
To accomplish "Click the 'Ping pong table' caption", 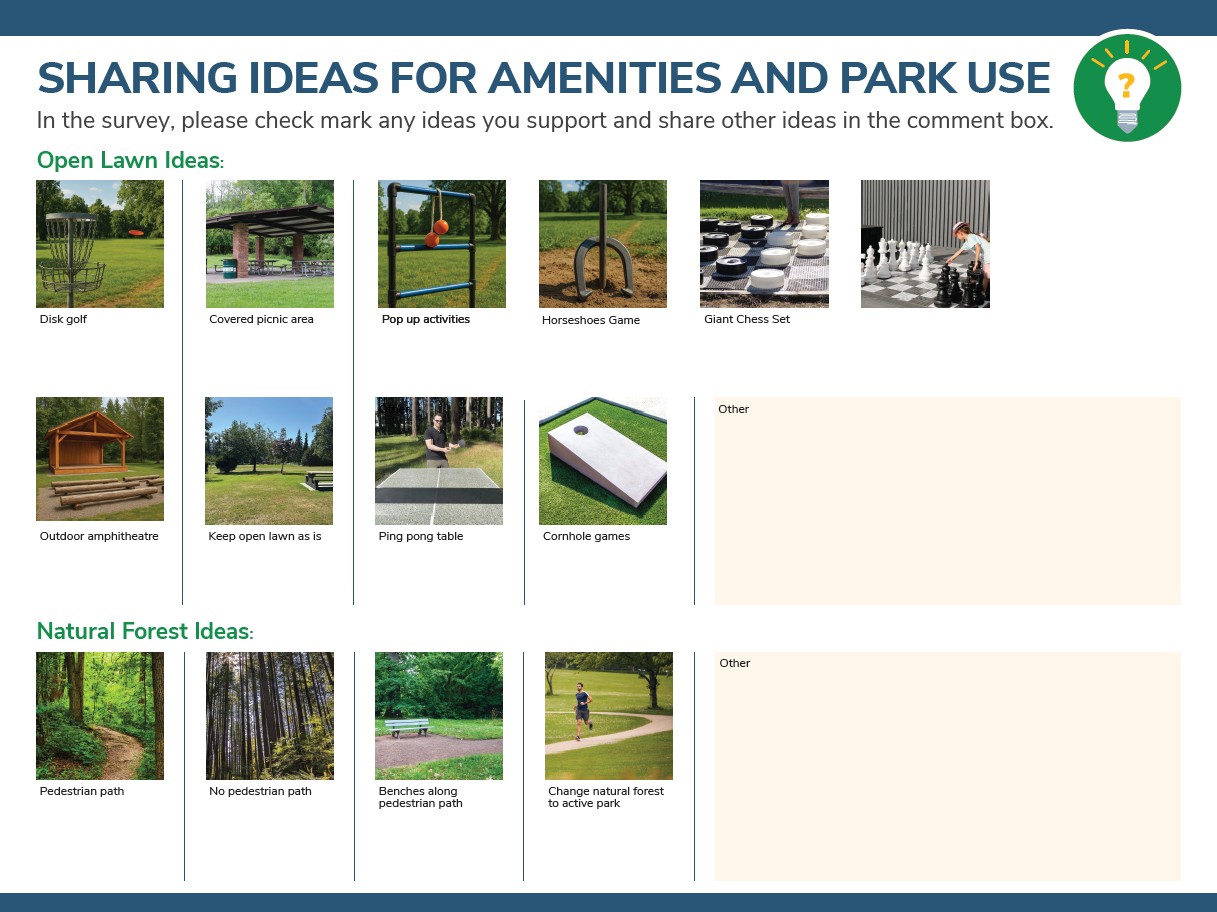I will pos(421,536).
